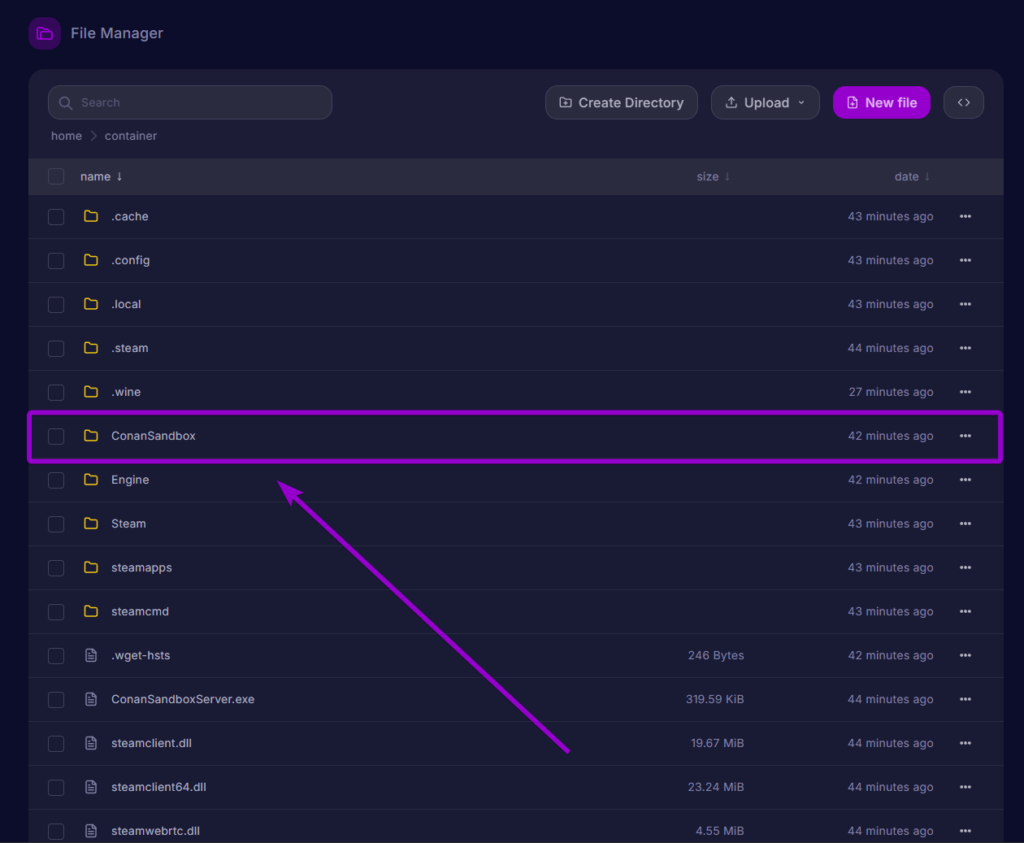Image resolution: width=1024 pixels, height=843 pixels.
Task: Open options menu for steamwebrtc.dll
Action: pos(965,831)
